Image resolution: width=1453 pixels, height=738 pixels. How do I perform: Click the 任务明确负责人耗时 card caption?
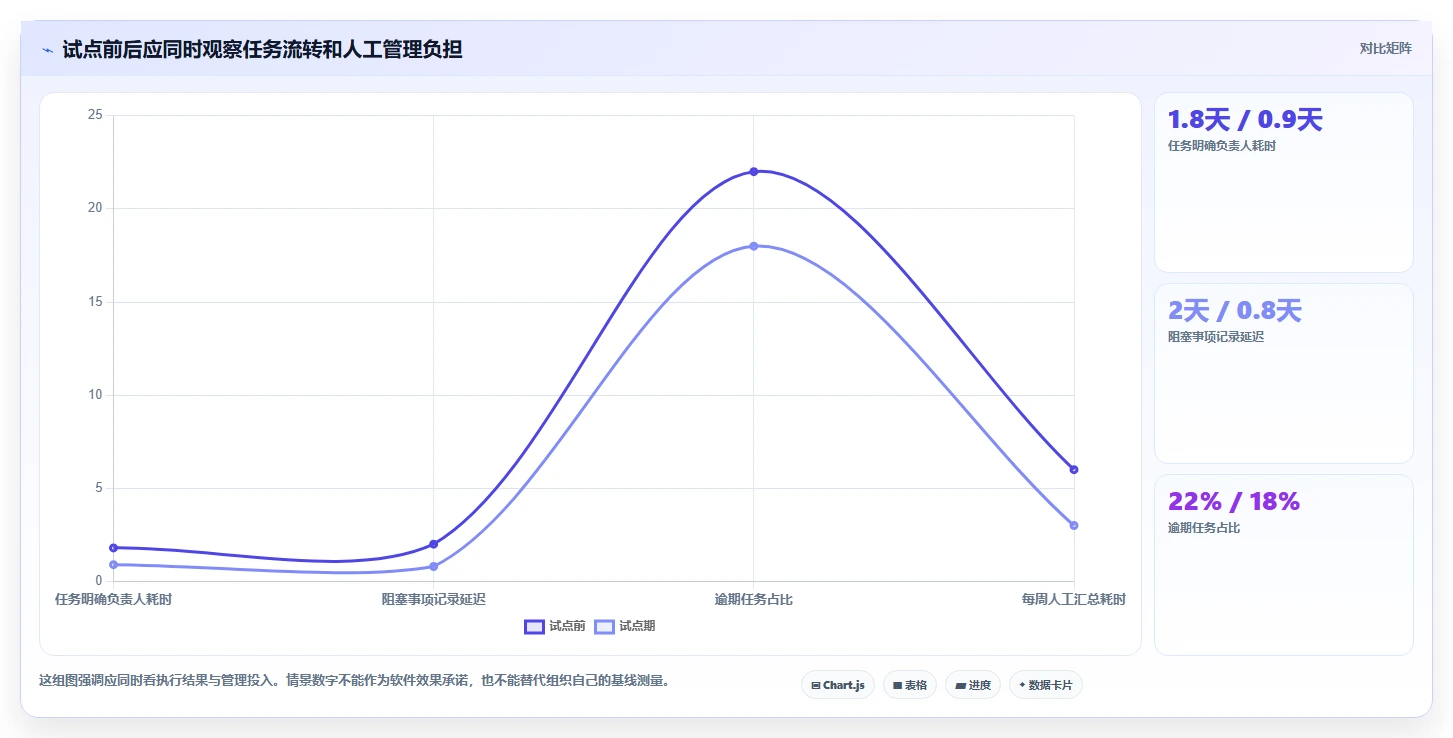pyautogui.click(x=1222, y=146)
